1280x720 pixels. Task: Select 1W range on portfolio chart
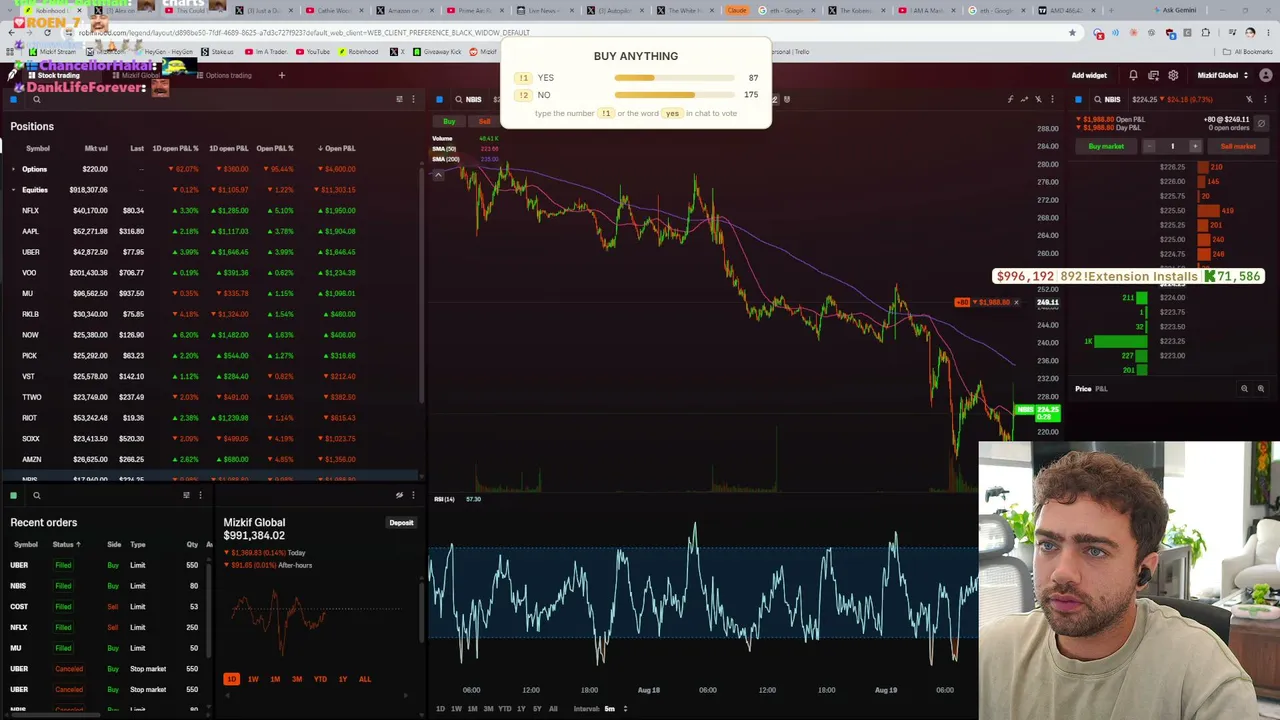(253, 679)
